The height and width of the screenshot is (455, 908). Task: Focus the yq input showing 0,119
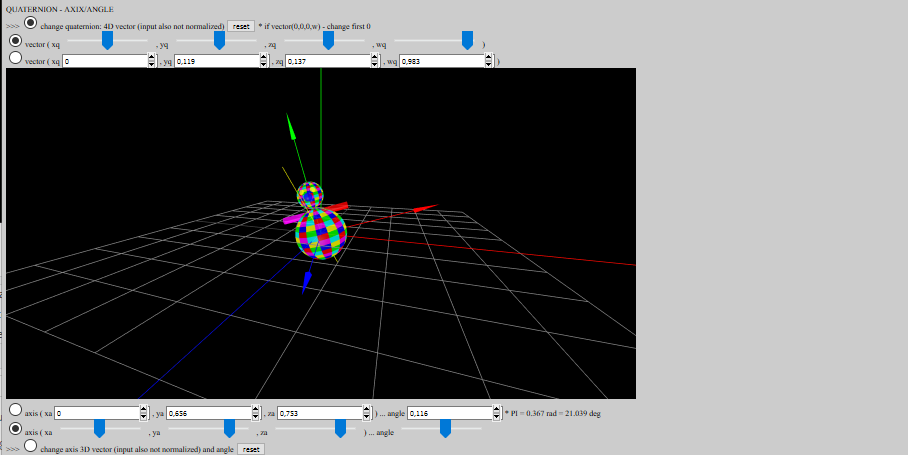(218, 61)
